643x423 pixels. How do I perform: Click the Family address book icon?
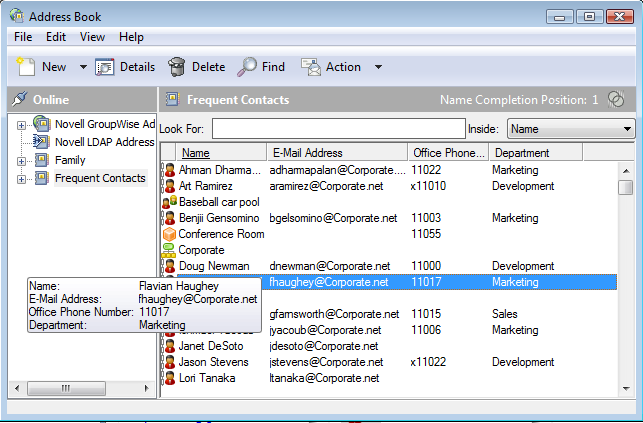click(x=41, y=160)
